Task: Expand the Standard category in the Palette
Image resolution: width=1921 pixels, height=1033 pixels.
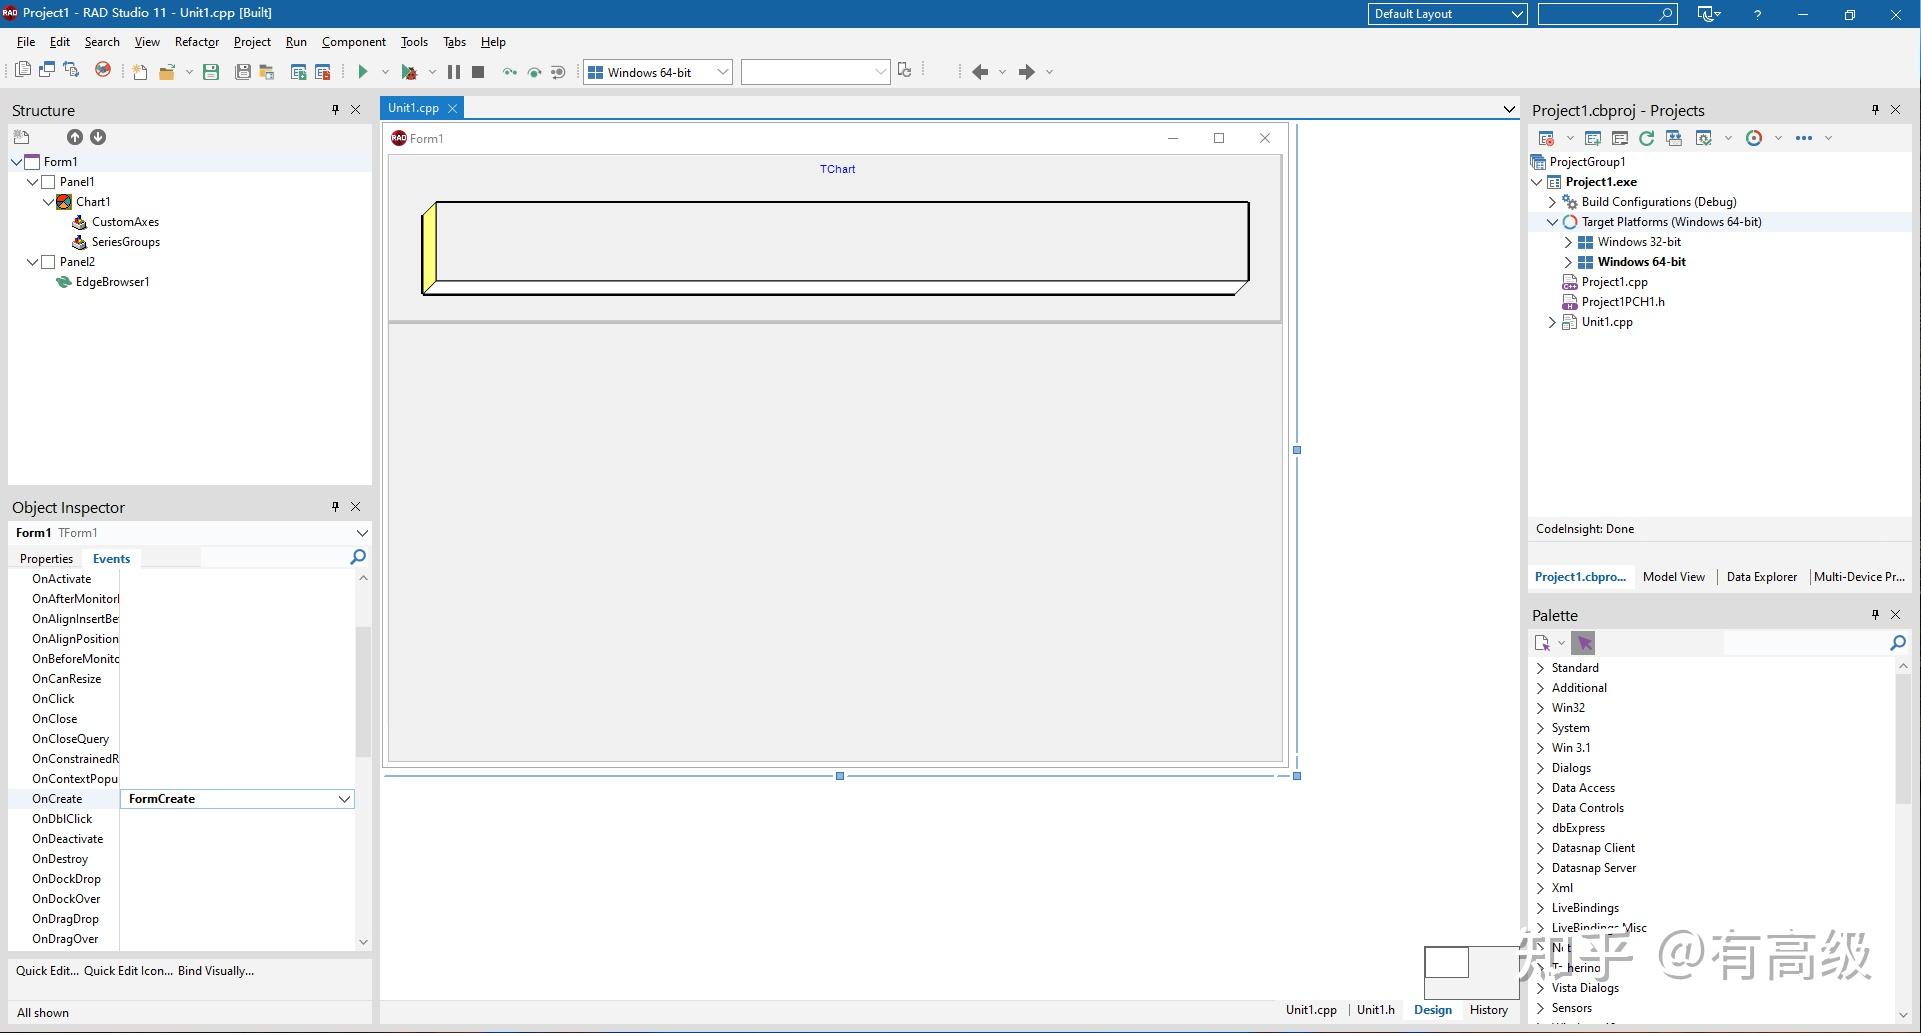Action: coord(1539,667)
